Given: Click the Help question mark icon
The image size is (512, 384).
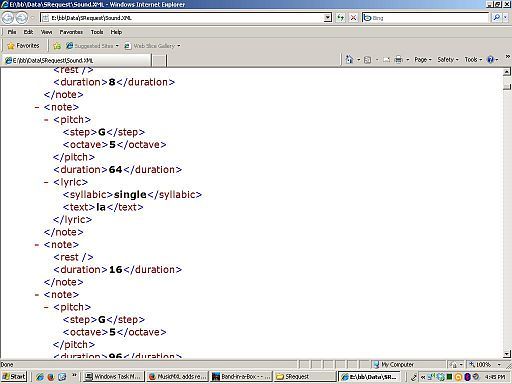Looking at the screenshot, I should (x=490, y=60).
